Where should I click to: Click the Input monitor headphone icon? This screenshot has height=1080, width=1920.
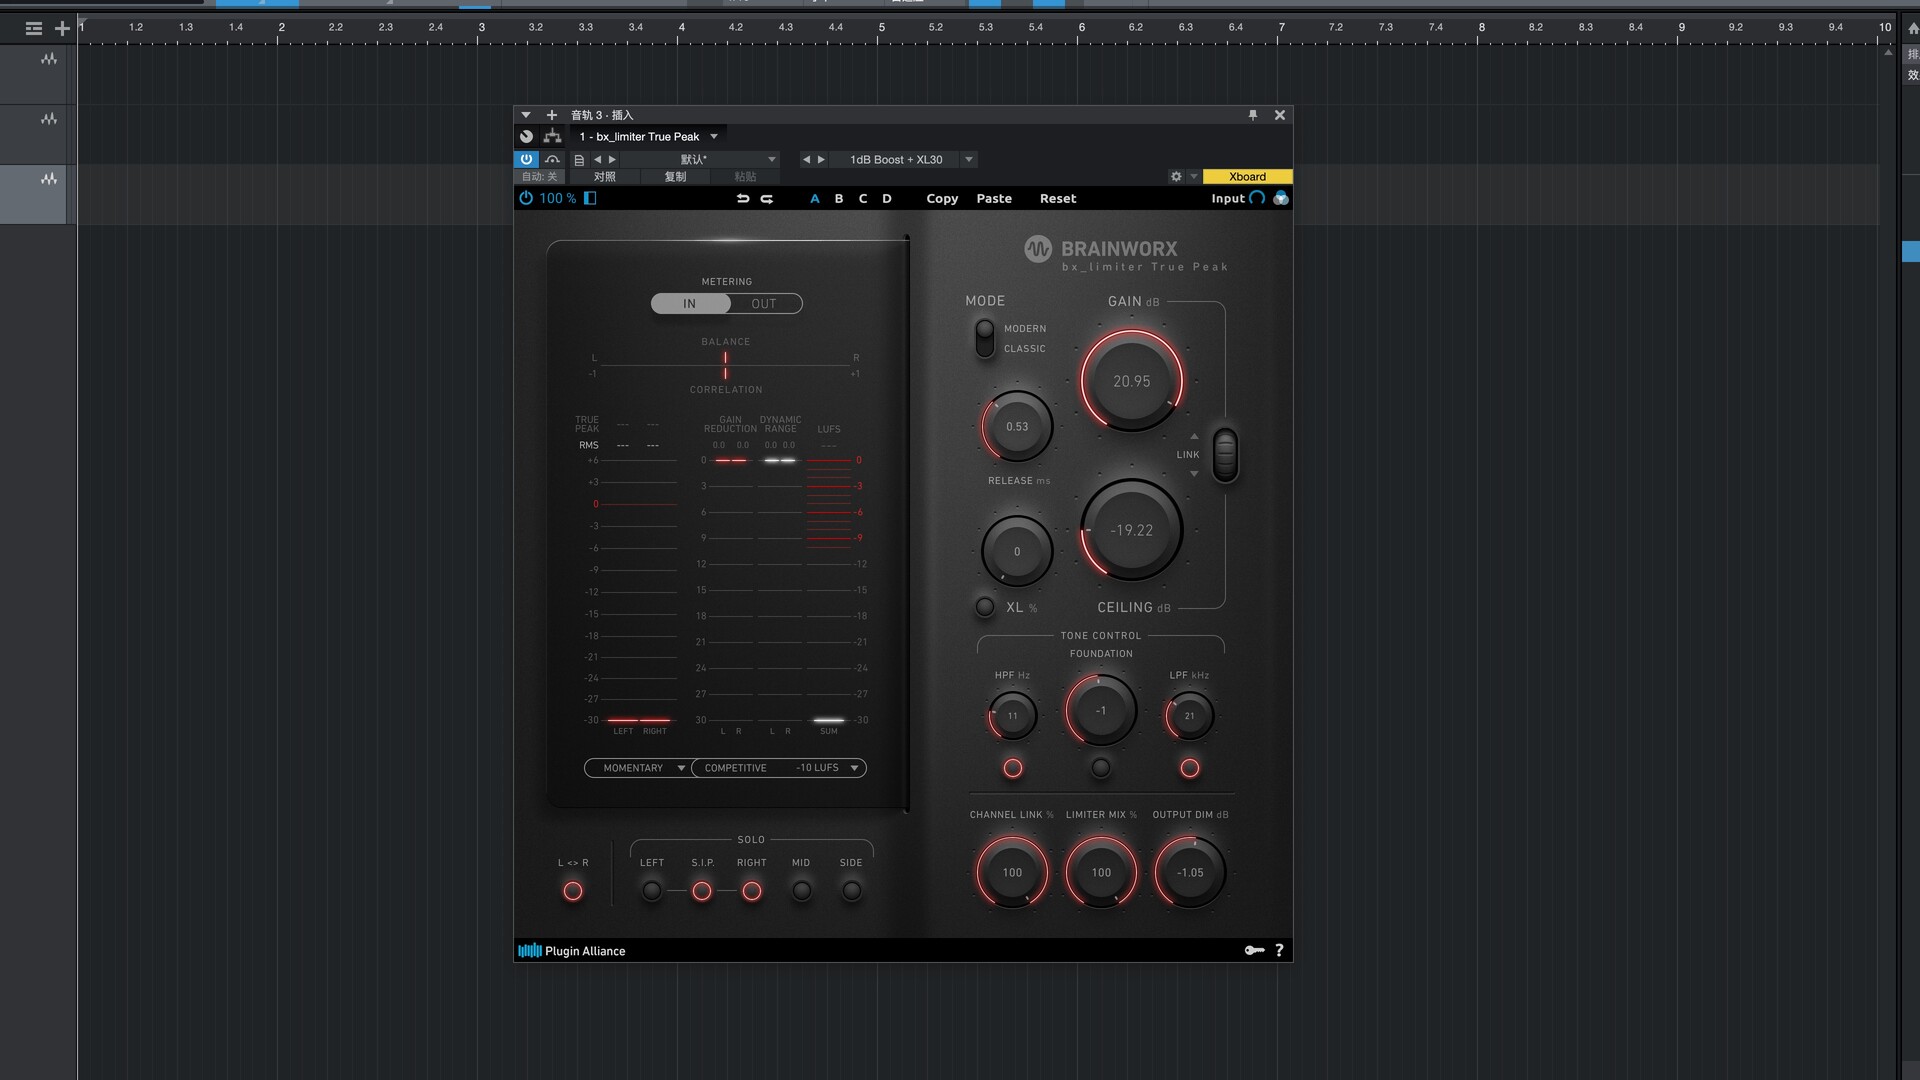pos(1257,198)
